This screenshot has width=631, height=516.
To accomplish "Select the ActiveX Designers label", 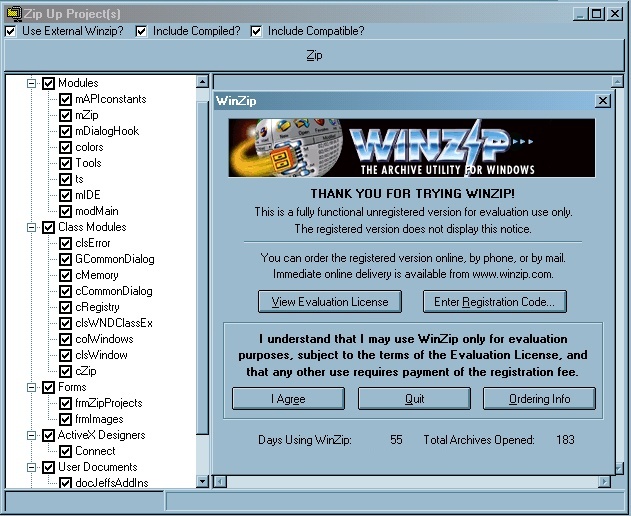I will [x=101, y=435].
